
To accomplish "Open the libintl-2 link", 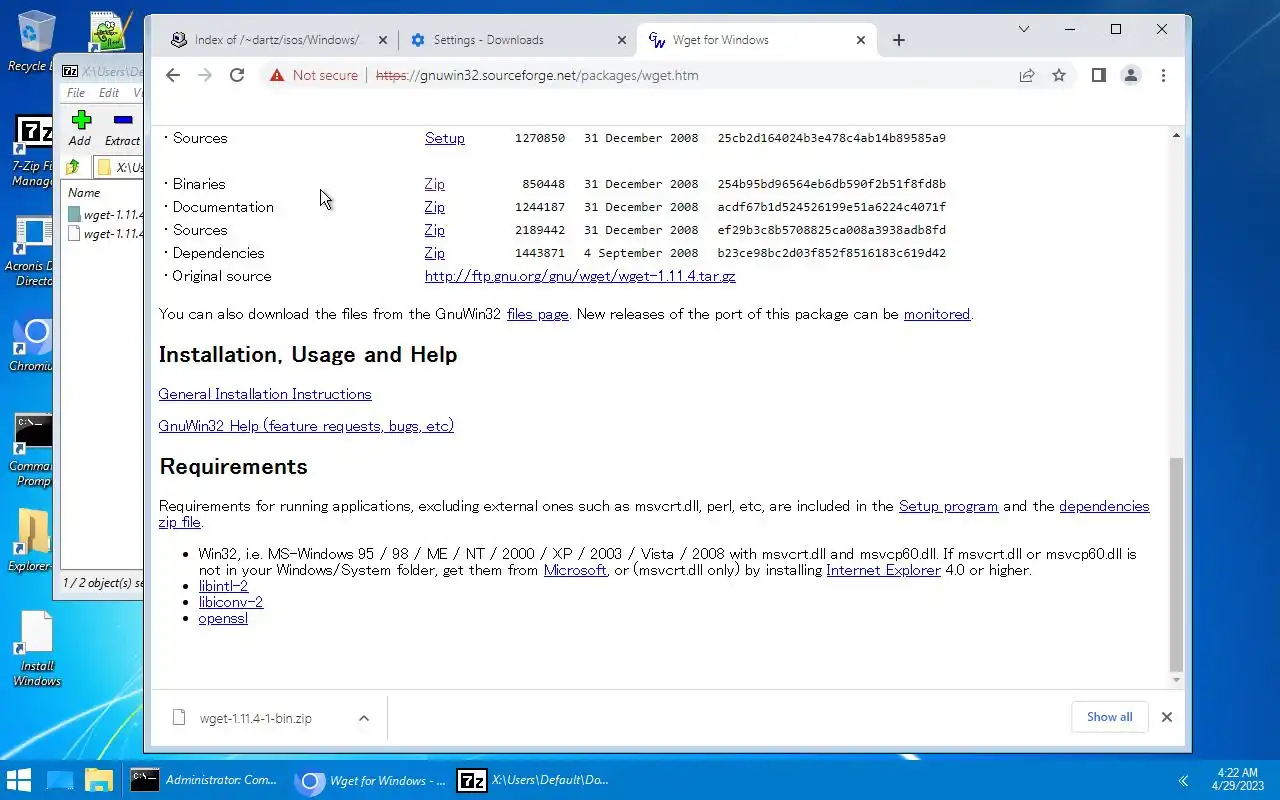I will coord(223,586).
